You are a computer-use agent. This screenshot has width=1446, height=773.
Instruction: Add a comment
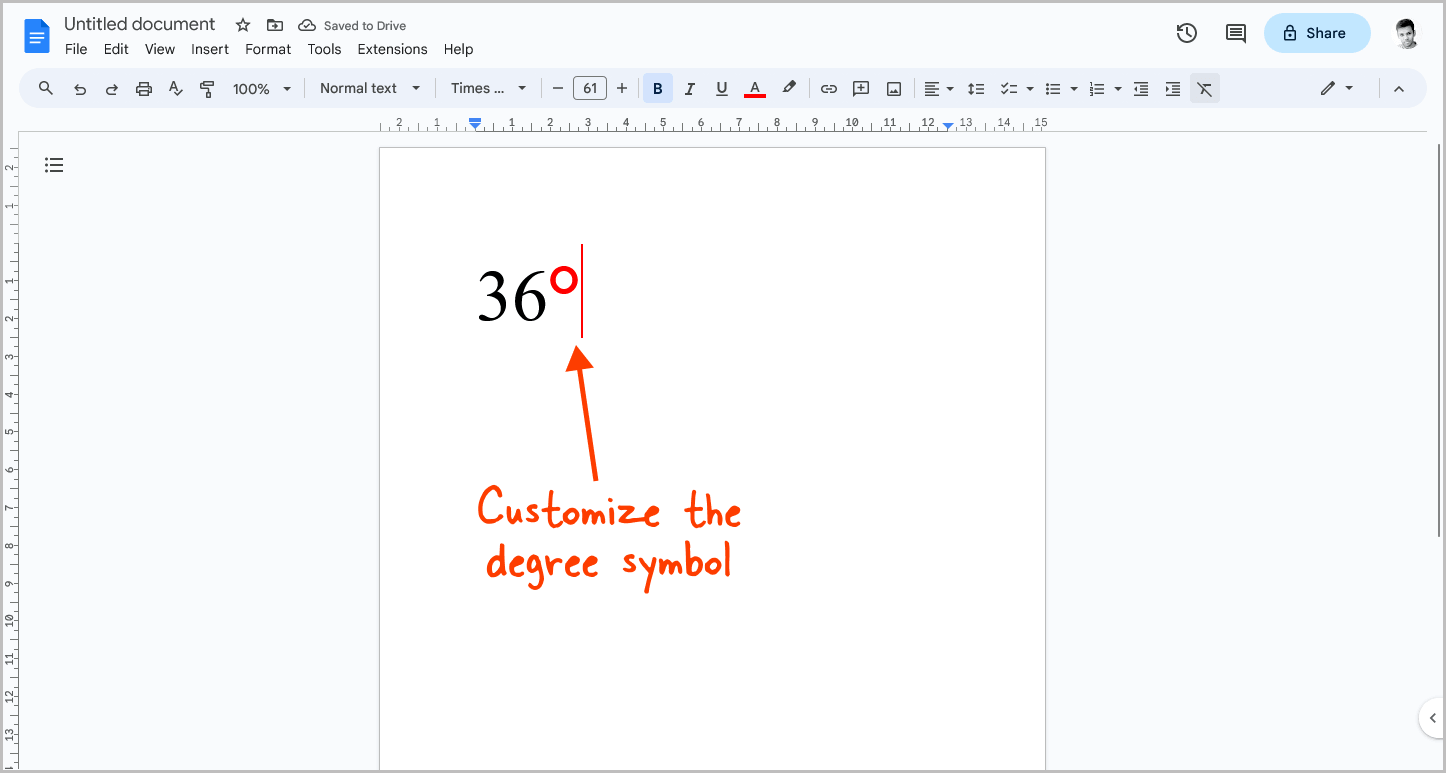860,88
